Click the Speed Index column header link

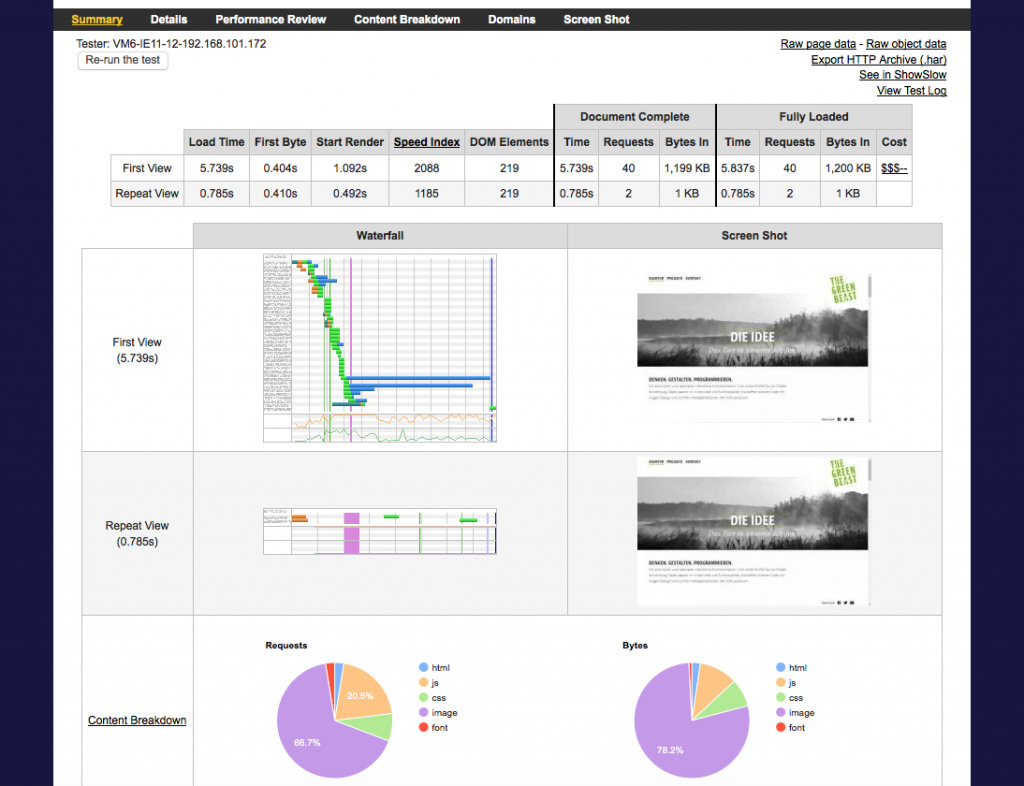tap(427, 142)
